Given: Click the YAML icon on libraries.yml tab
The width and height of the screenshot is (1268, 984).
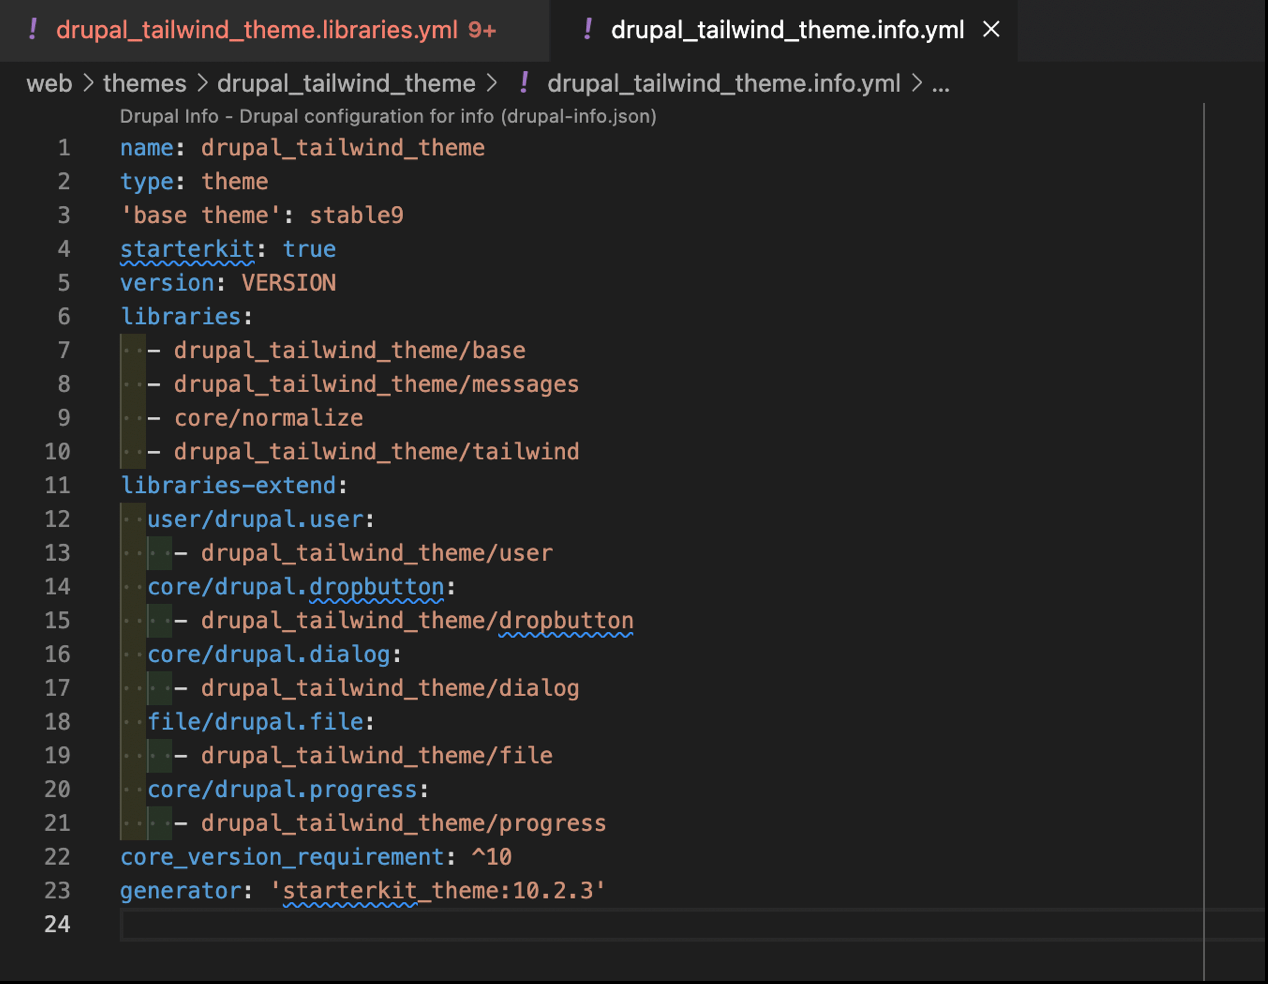Looking at the screenshot, I should click(x=33, y=30).
